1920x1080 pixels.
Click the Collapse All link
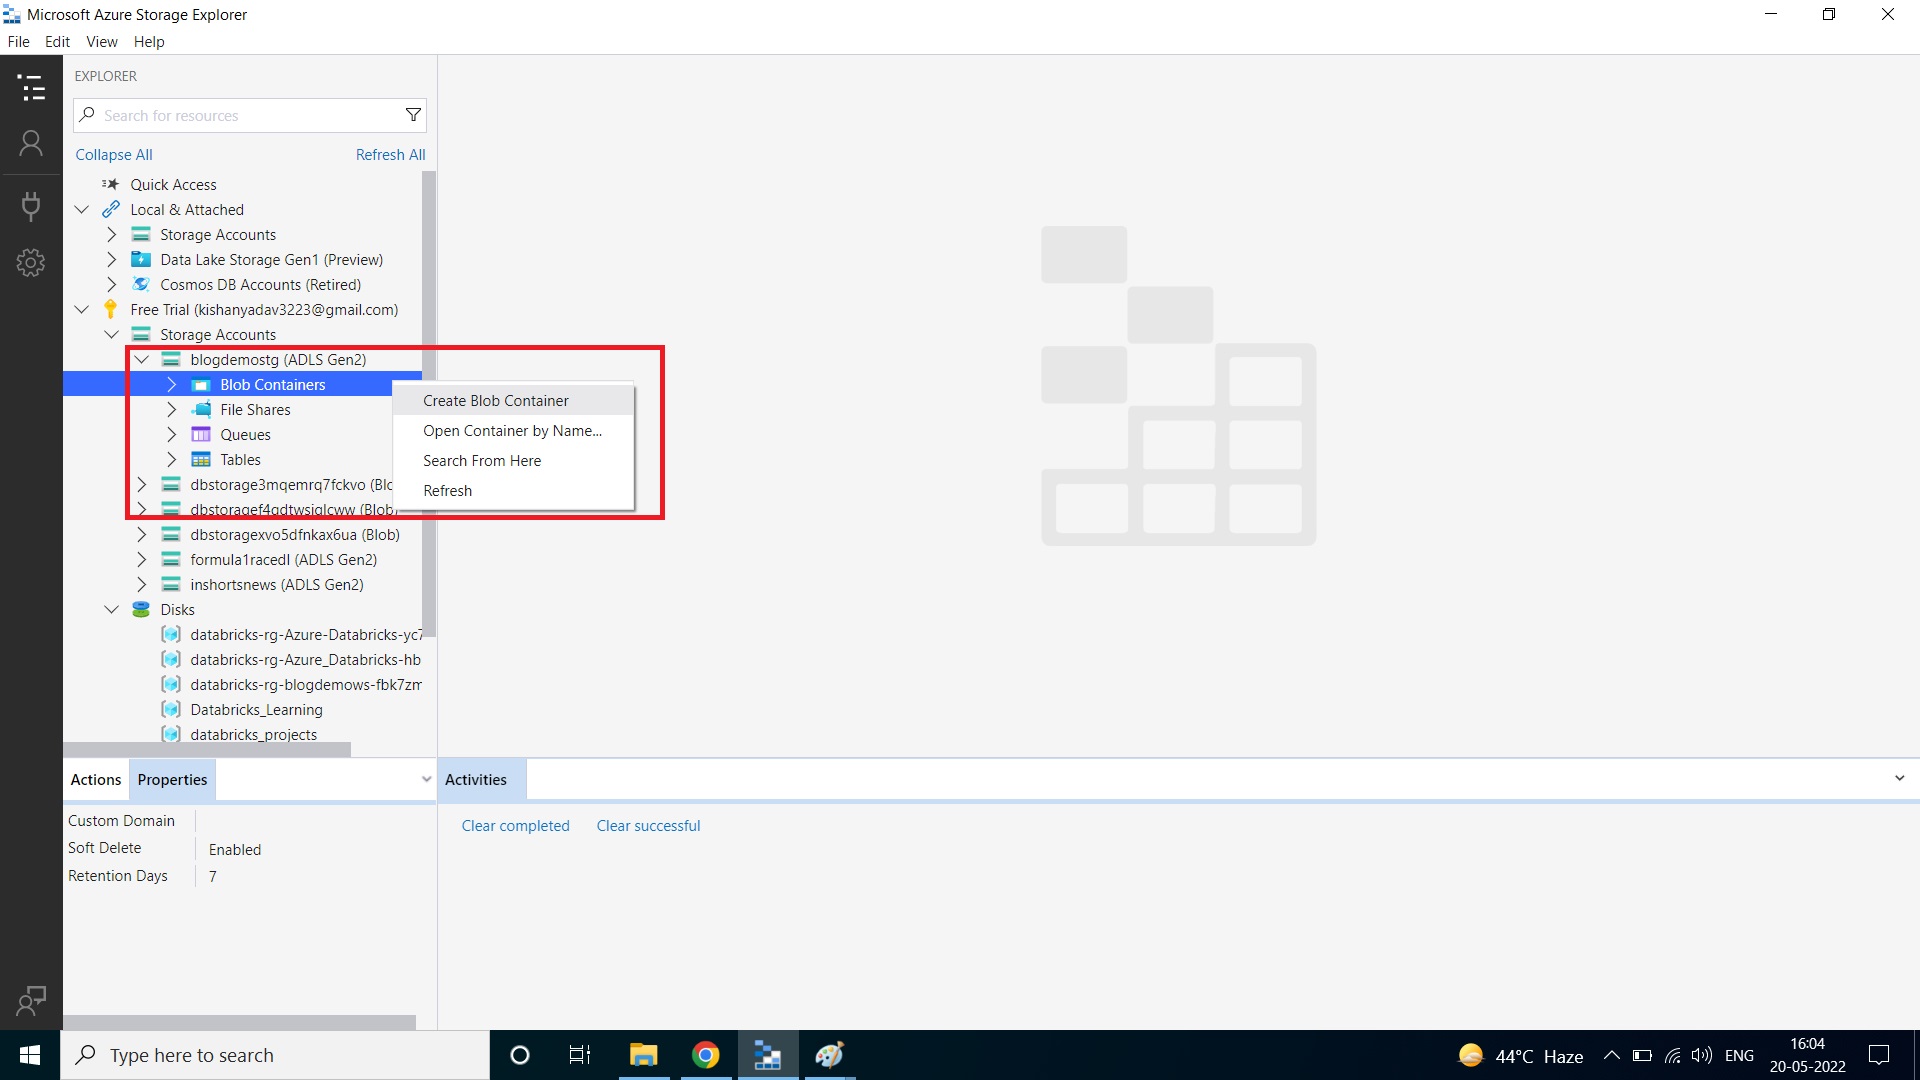114,154
